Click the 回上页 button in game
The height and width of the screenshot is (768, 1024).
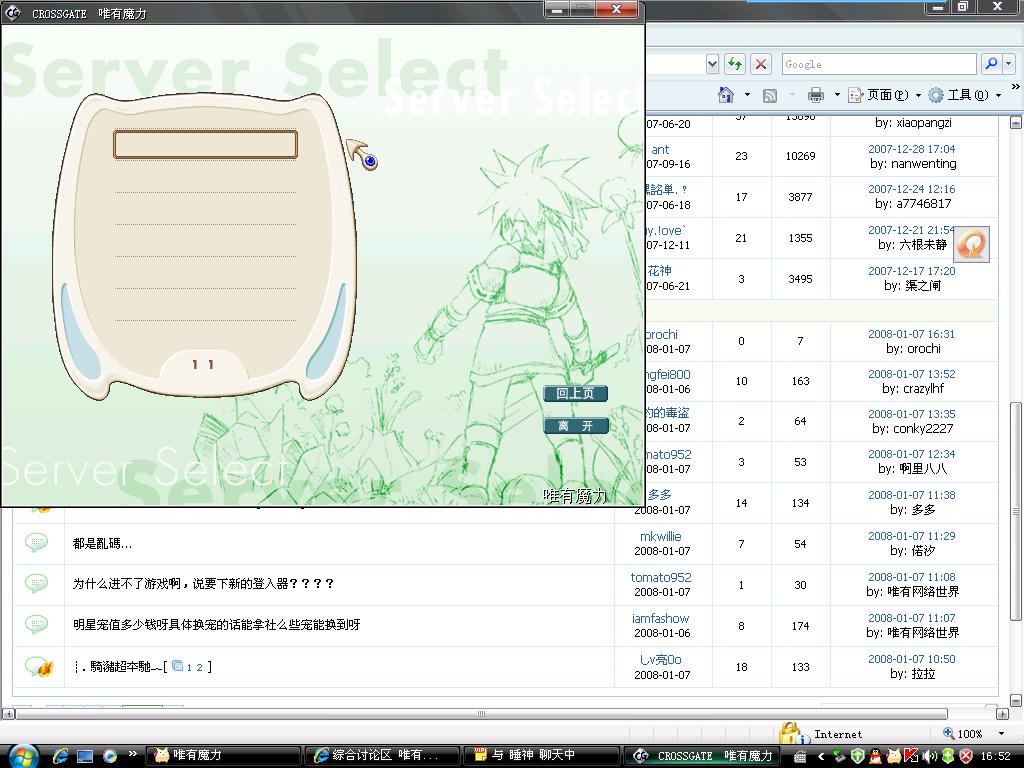point(575,394)
